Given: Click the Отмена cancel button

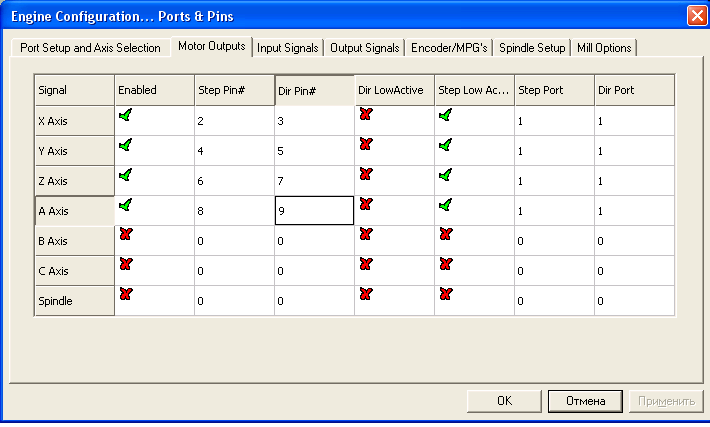Looking at the screenshot, I should click(x=585, y=401).
